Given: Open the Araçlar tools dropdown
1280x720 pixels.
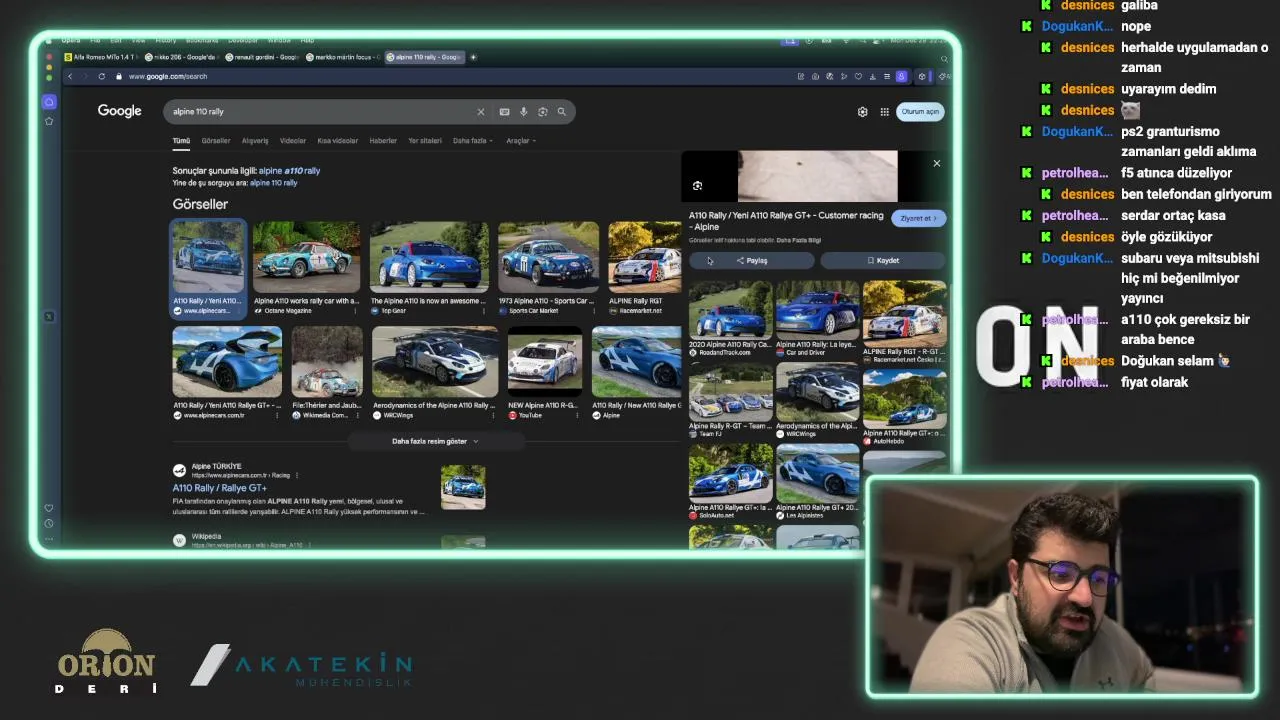Looking at the screenshot, I should click(520, 141).
